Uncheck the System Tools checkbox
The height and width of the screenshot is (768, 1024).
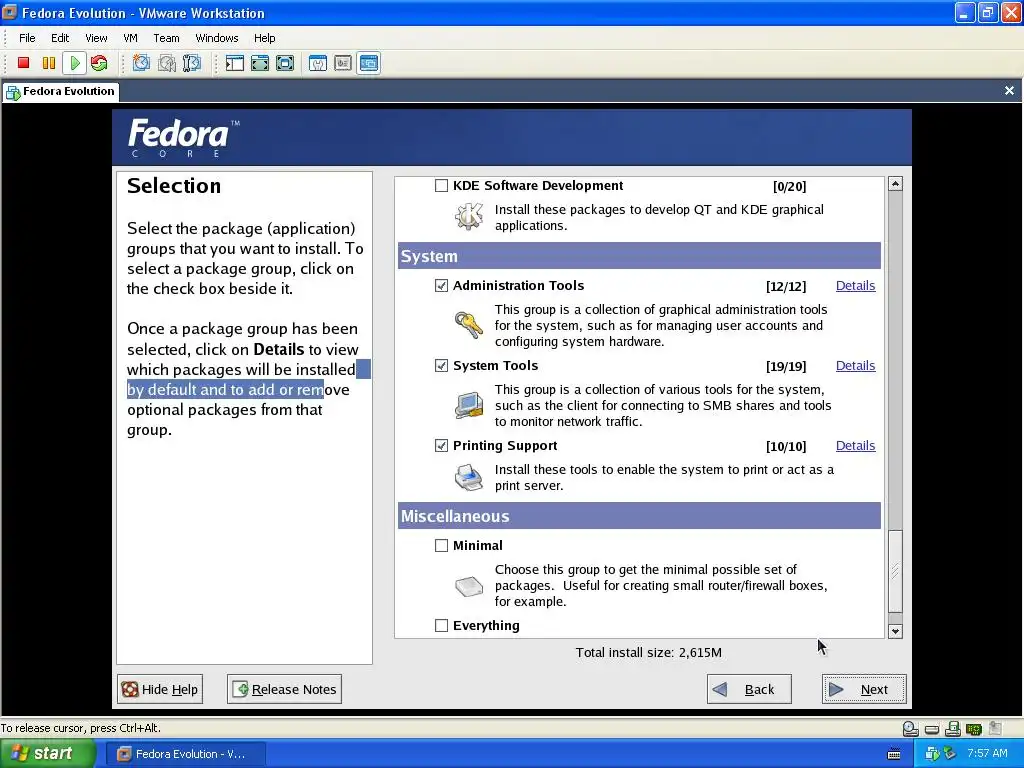[441, 366]
